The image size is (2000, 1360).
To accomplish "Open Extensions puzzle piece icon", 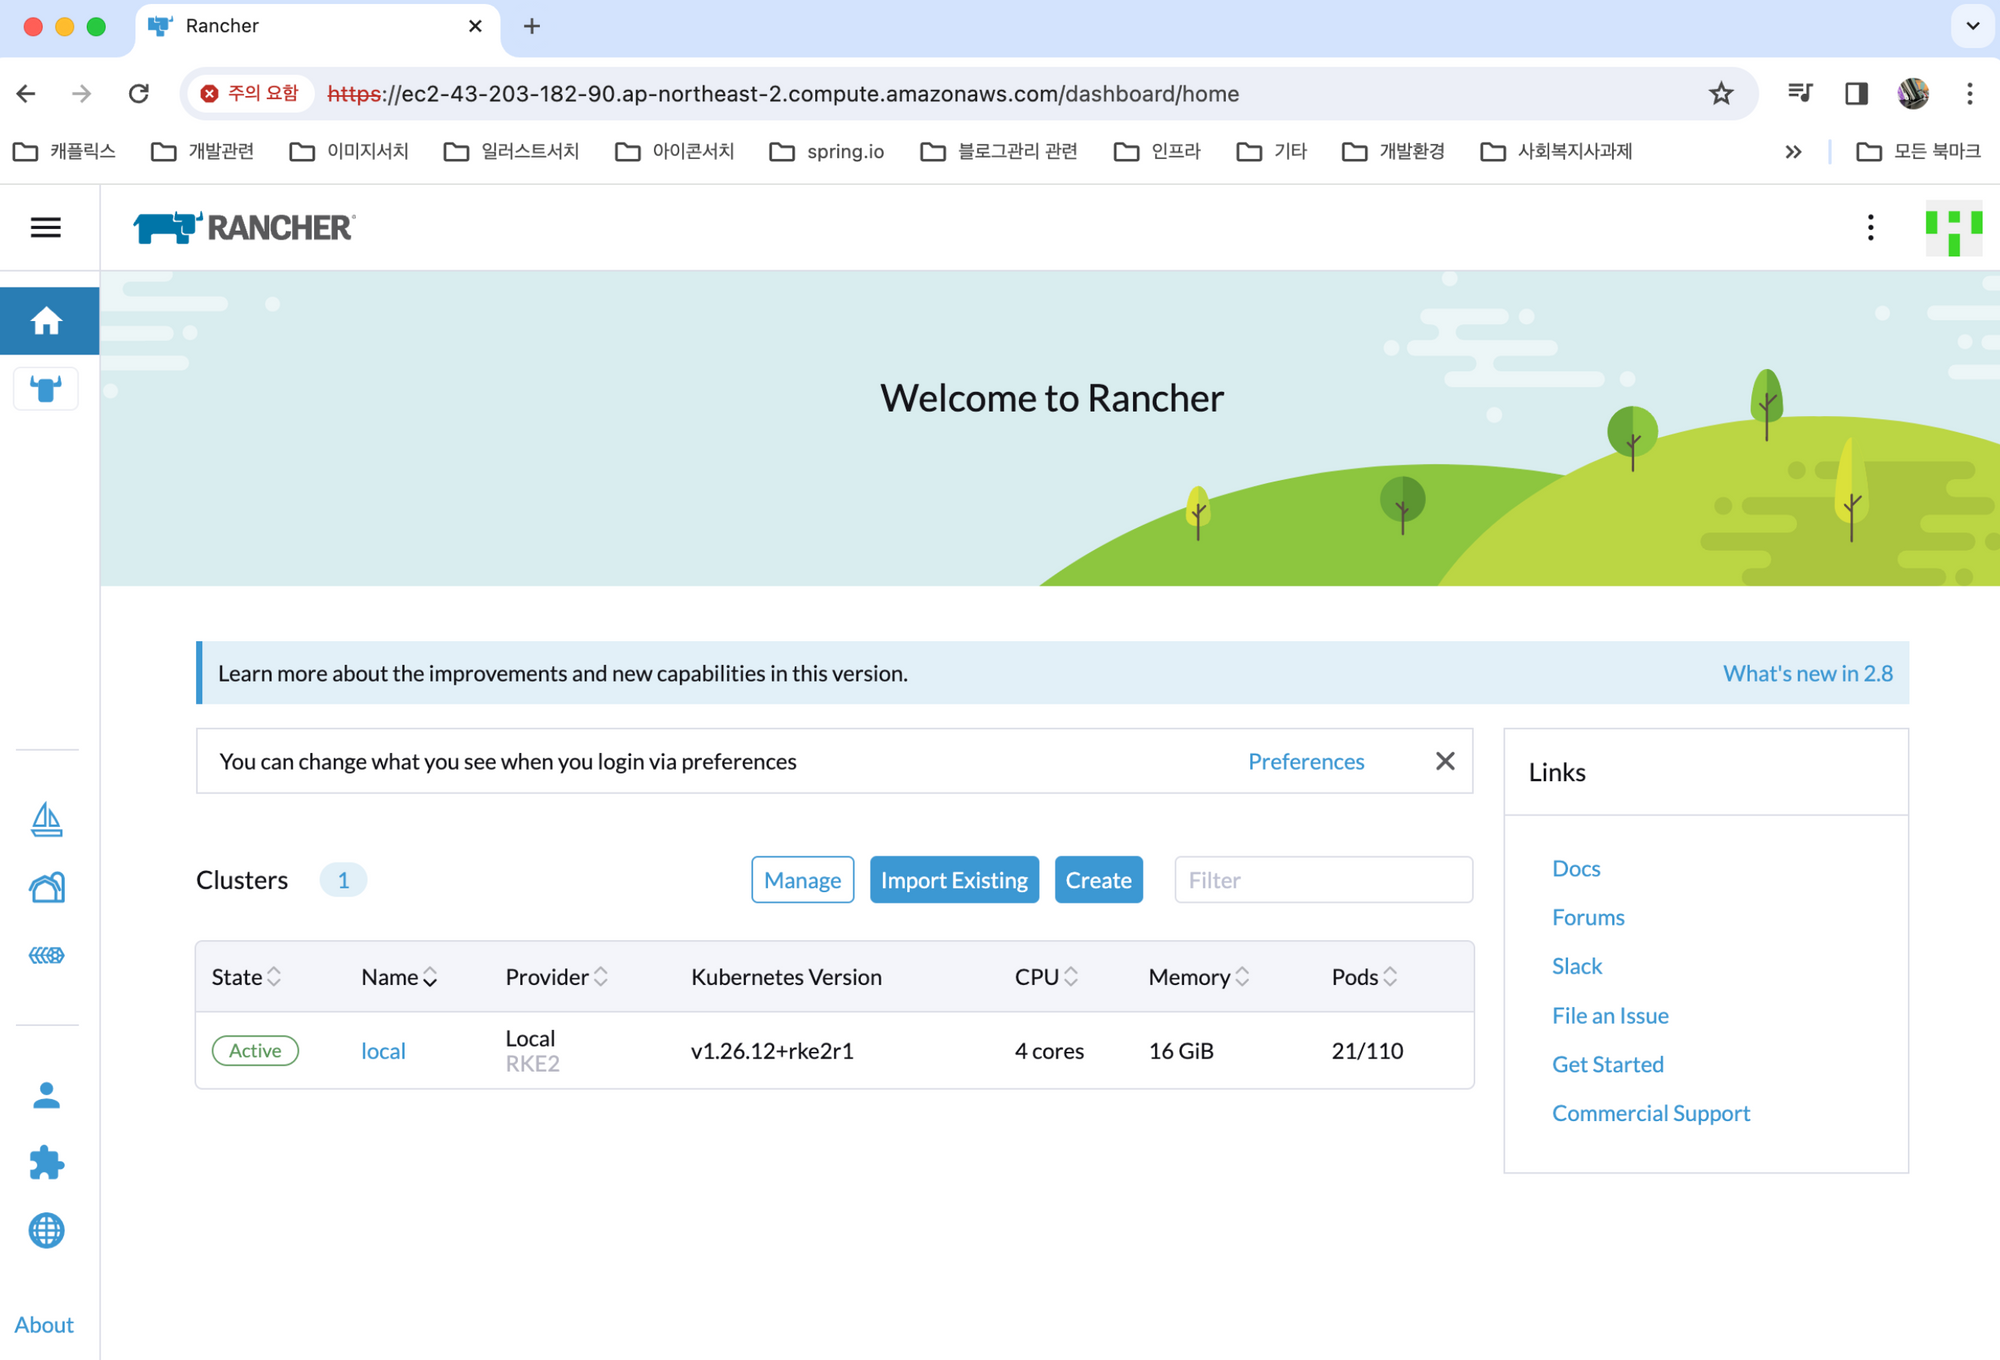I will (46, 1162).
